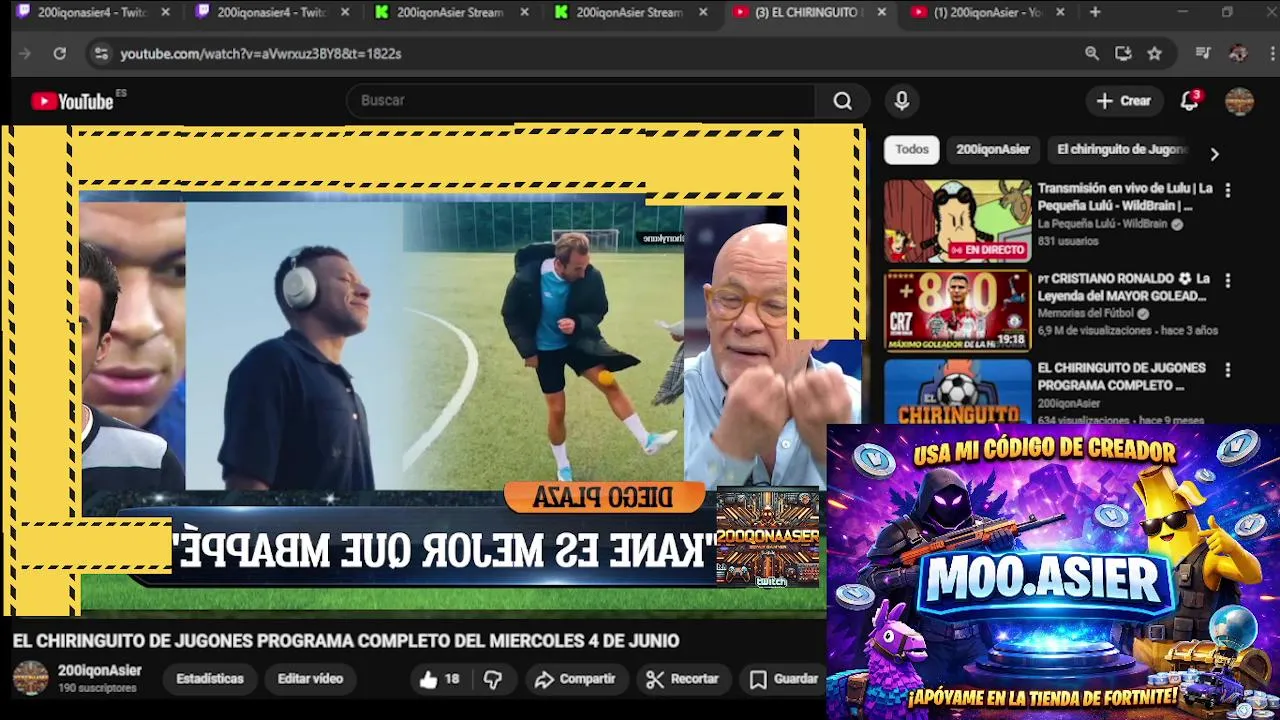This screenshot has width=1280, height=720.
Task: Open YouTube notifications bell
Action: (x=1189, y=101)
